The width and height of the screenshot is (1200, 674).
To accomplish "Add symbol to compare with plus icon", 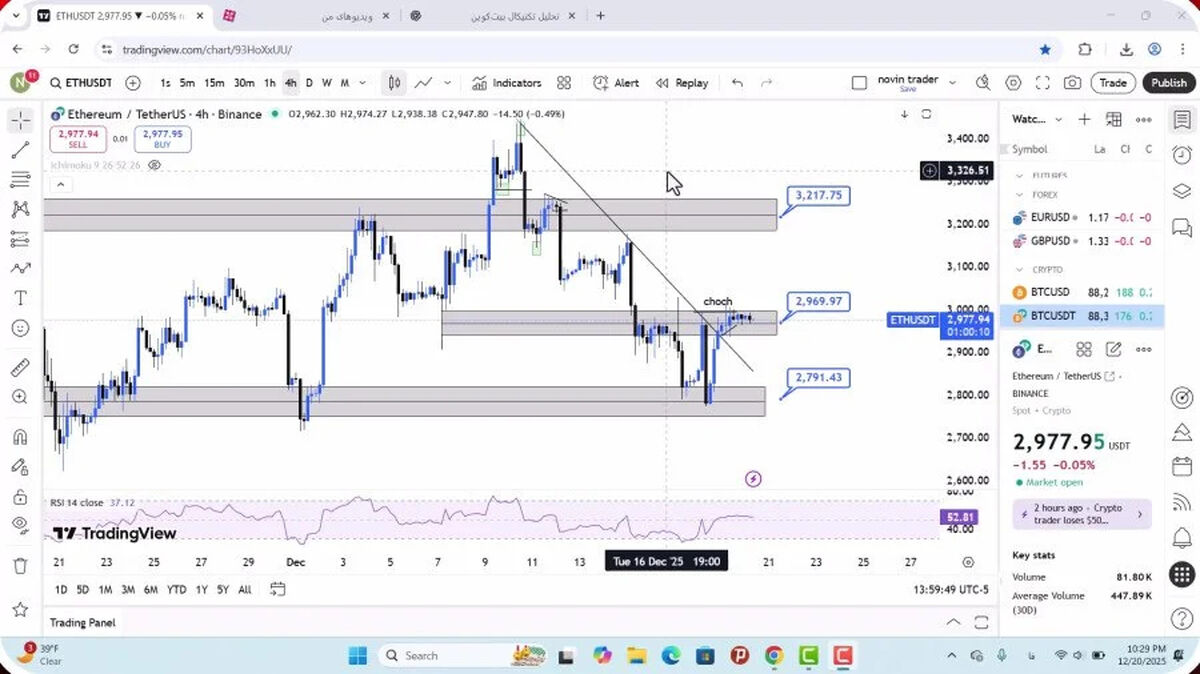I will click(x=133, y=83).
